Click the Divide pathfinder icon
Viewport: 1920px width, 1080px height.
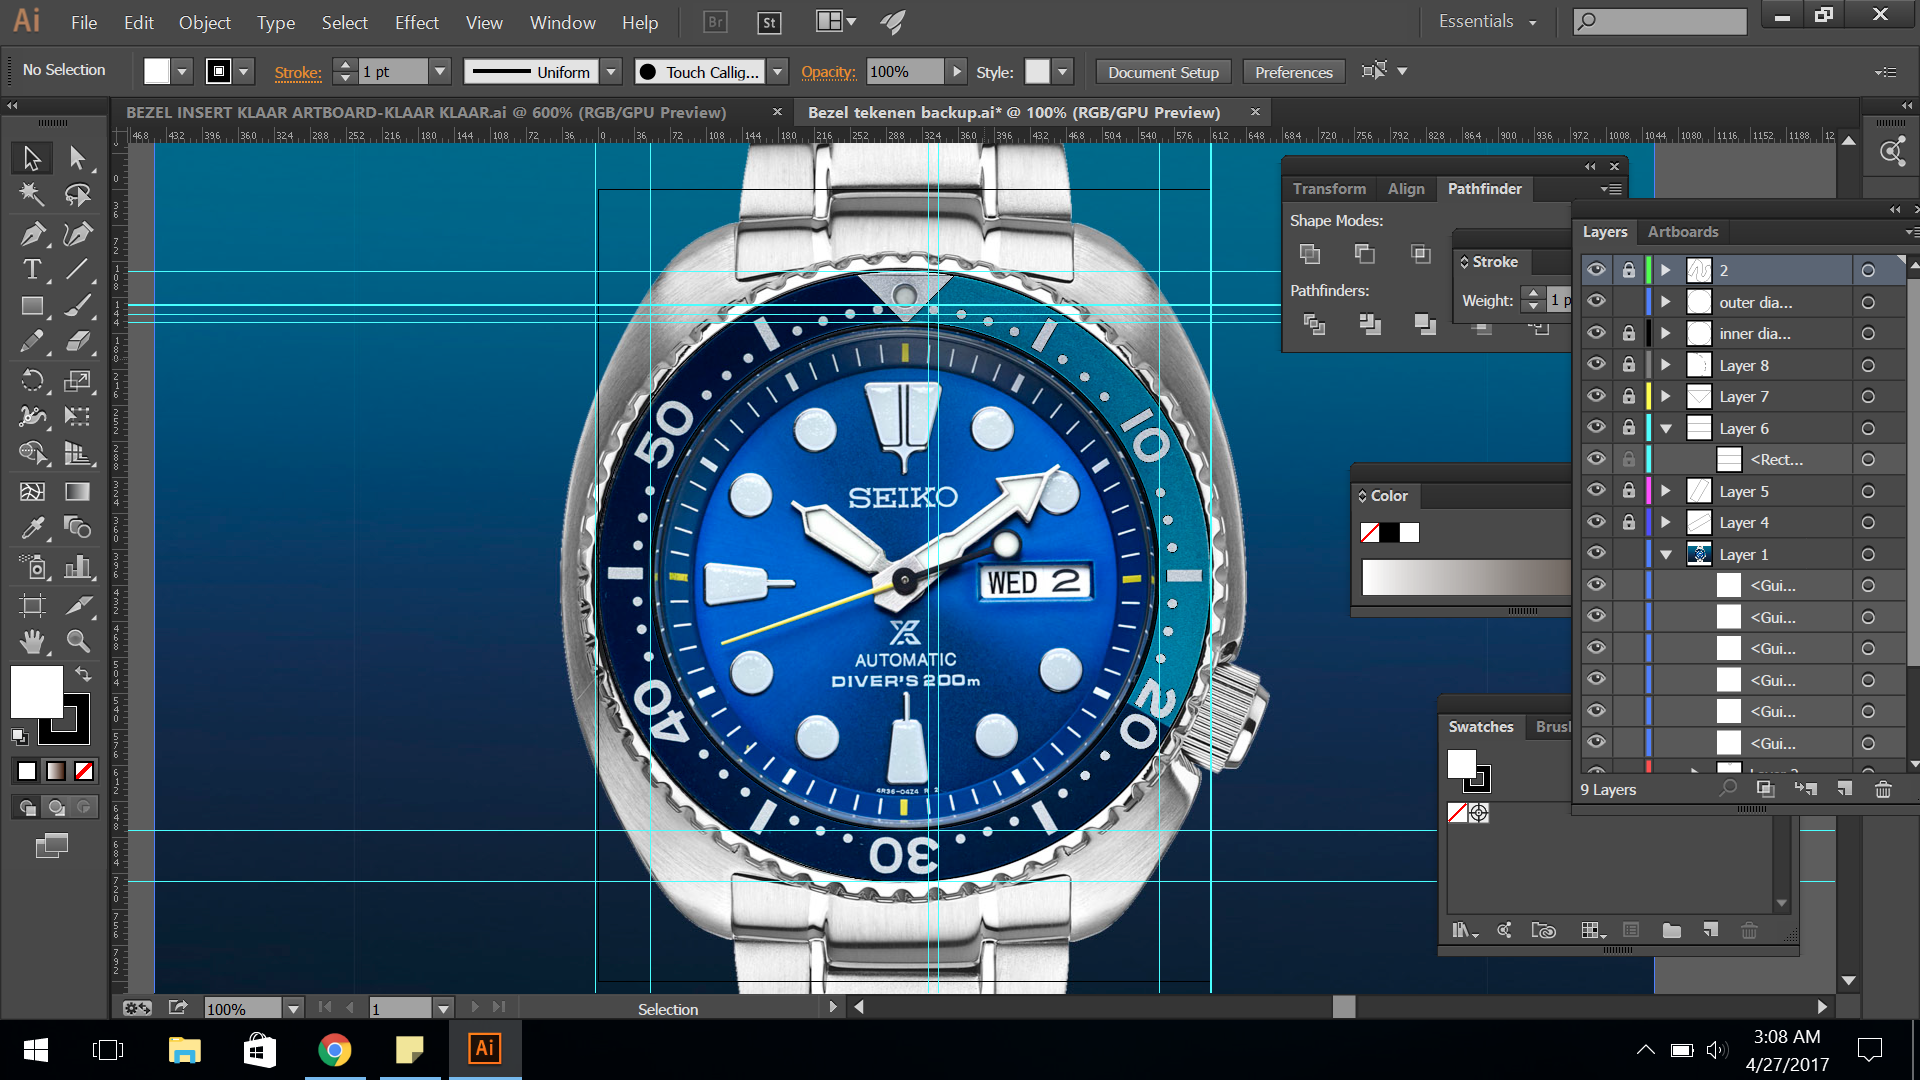(1314, 324)
